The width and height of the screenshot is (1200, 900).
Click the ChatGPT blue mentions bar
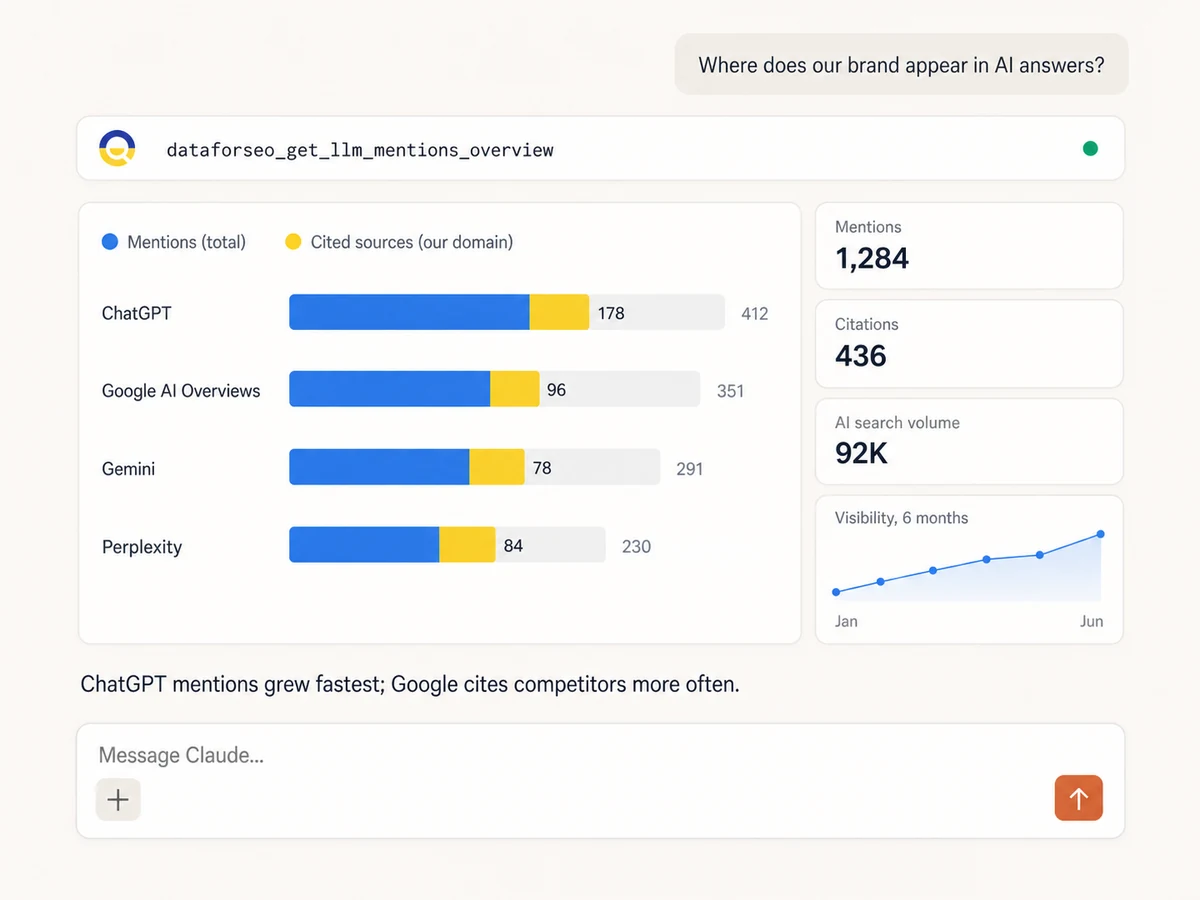pyautogui.click(x=409, y=312)
